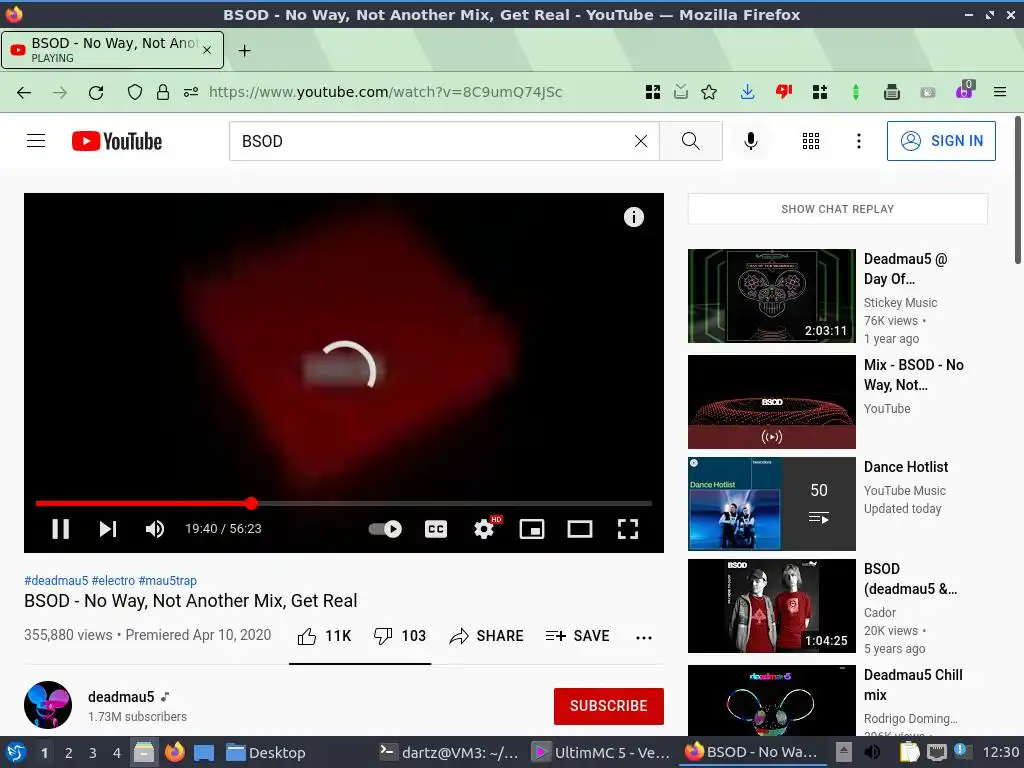
Task: Open more actions ellipsis below video
Action: (644, 637)
